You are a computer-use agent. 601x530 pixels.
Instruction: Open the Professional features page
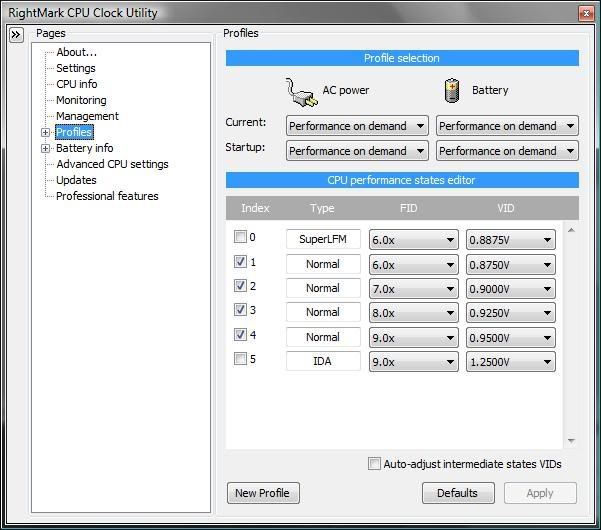107,196
